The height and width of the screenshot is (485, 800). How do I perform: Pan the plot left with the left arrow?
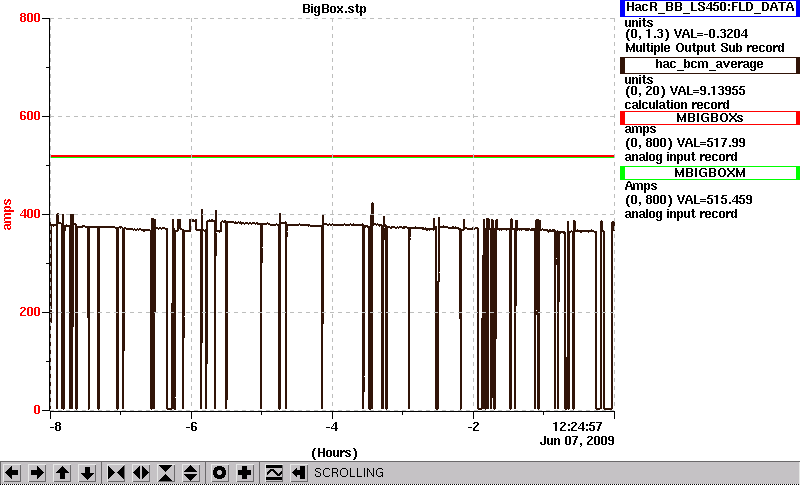click(x=12, y=473)
